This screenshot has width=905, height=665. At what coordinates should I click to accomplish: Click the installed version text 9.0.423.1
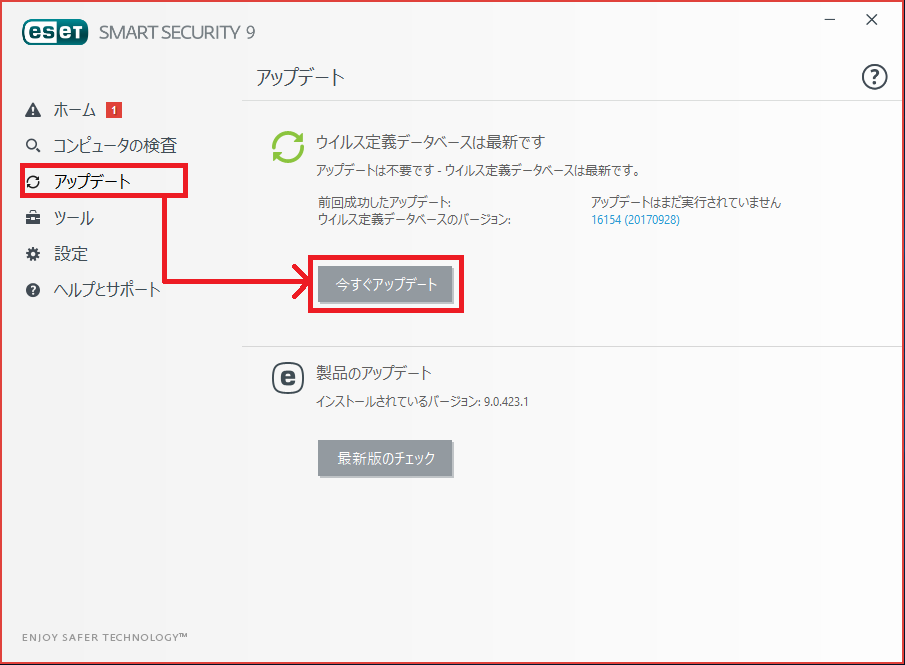point(506,402)
